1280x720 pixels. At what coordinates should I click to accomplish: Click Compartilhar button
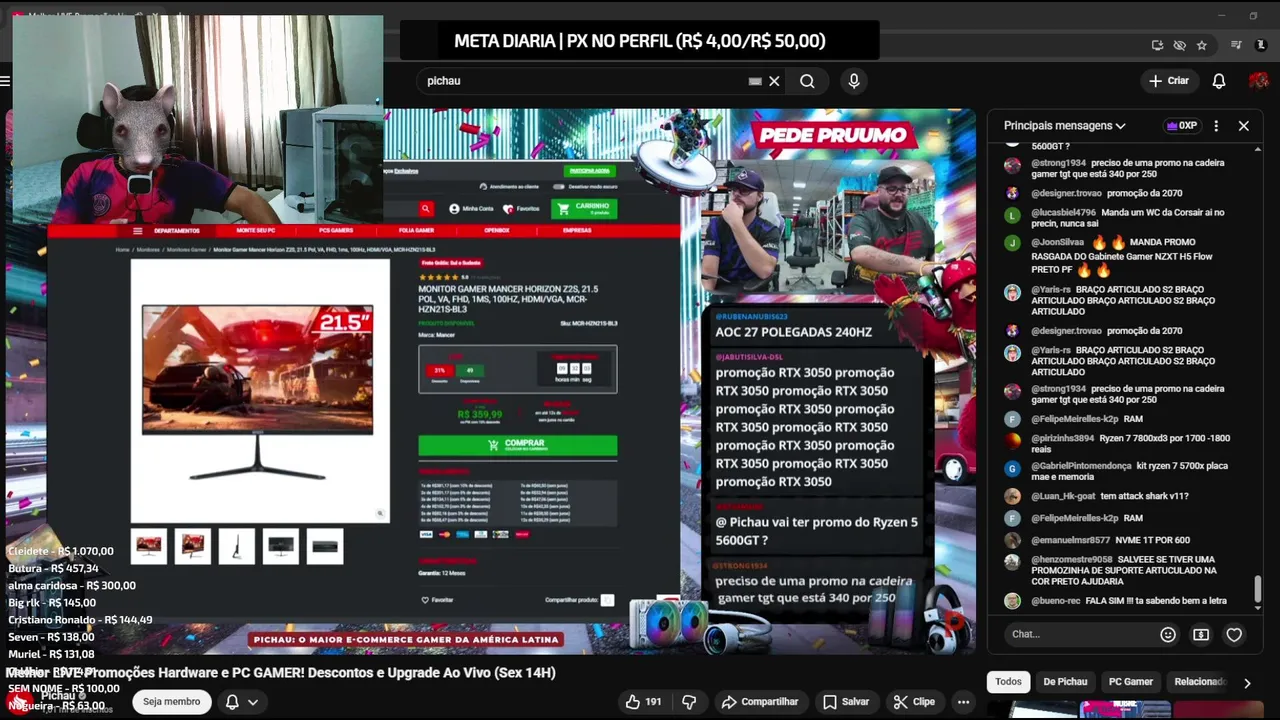(x=759, y=702)
